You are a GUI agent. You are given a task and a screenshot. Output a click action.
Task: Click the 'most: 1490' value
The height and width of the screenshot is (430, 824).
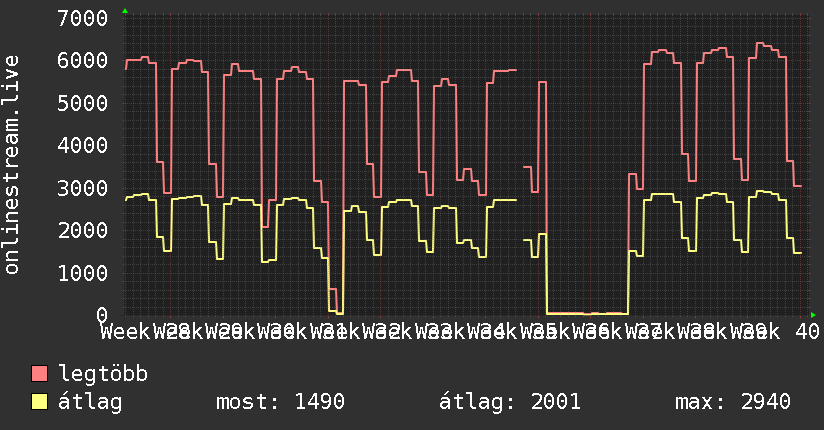tap(280, 402)
